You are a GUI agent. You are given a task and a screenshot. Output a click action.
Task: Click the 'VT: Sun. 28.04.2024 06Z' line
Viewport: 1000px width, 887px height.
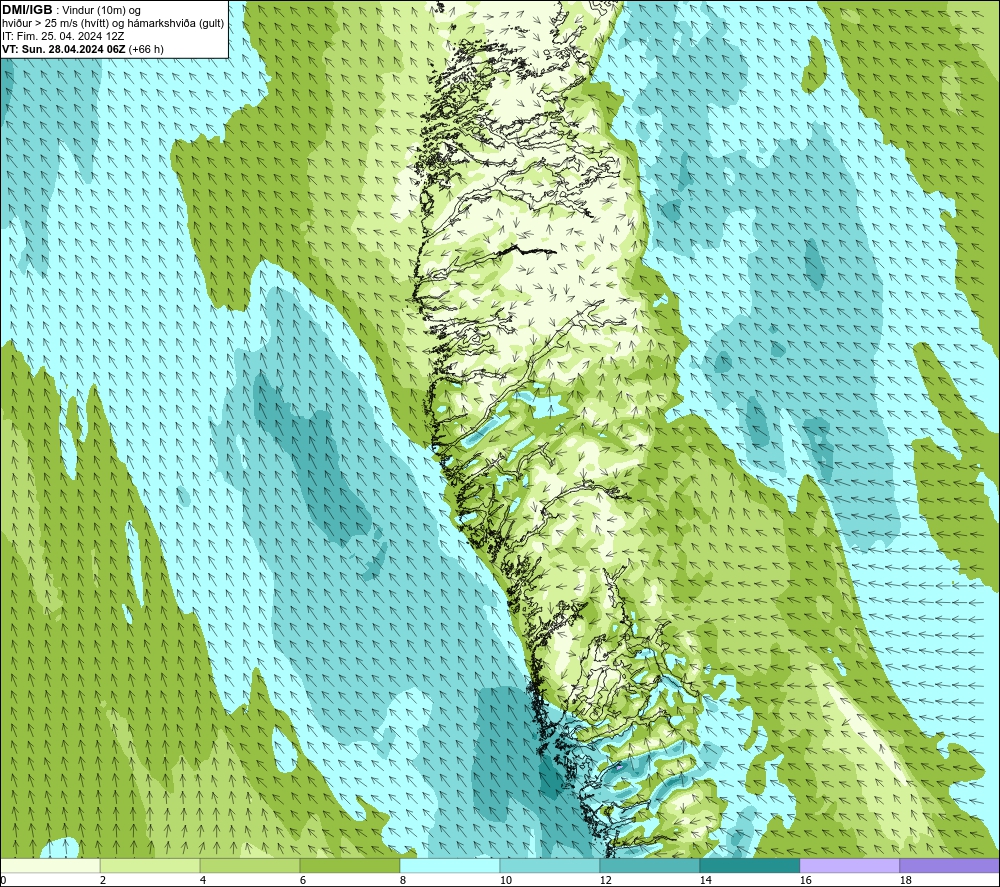[x=83, y=49]
